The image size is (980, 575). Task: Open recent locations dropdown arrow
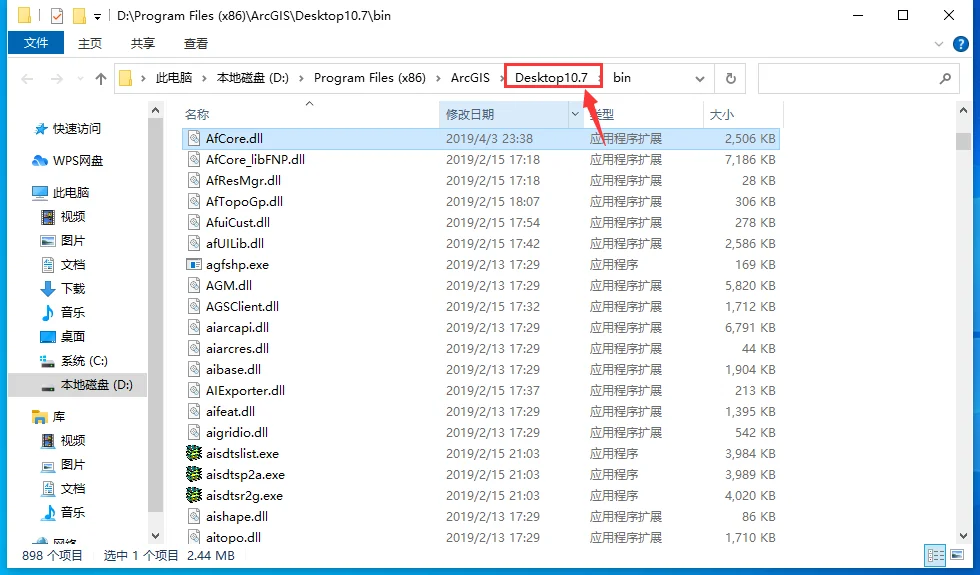point(80,79)
